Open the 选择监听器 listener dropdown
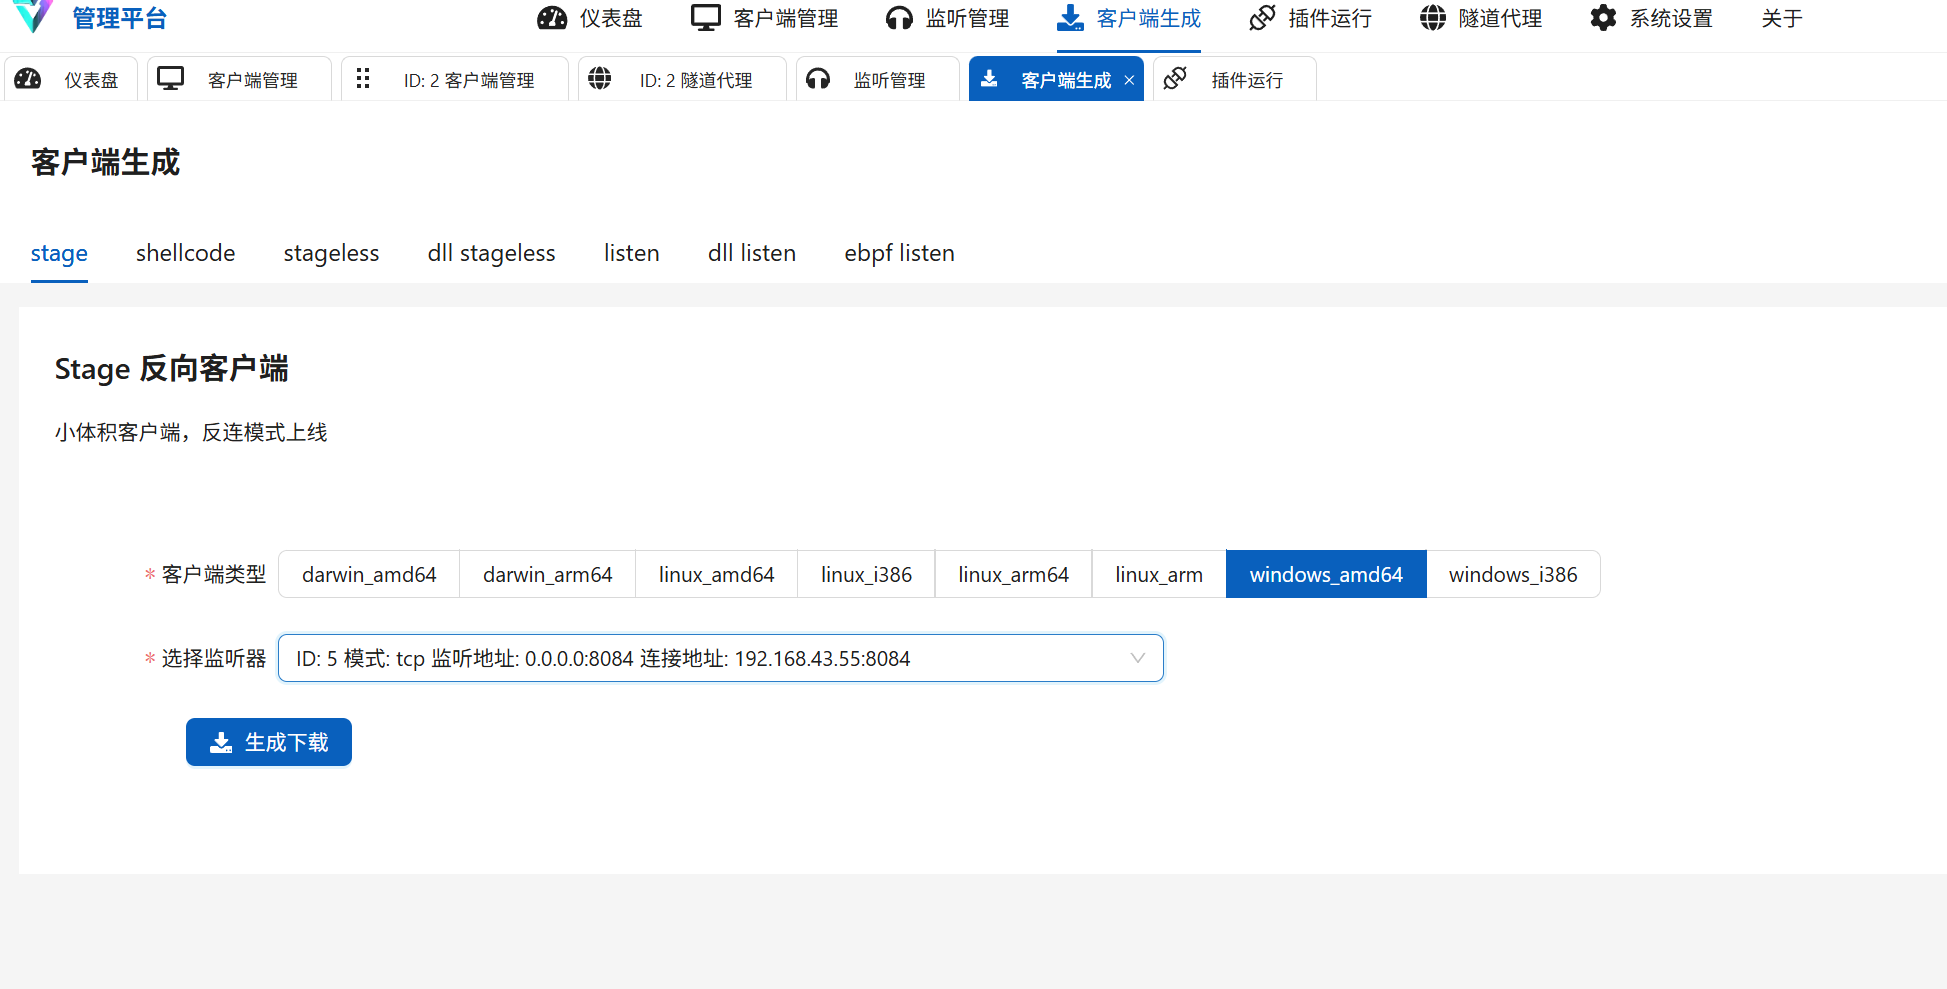The image size is (1947, 989). (720, 658)
